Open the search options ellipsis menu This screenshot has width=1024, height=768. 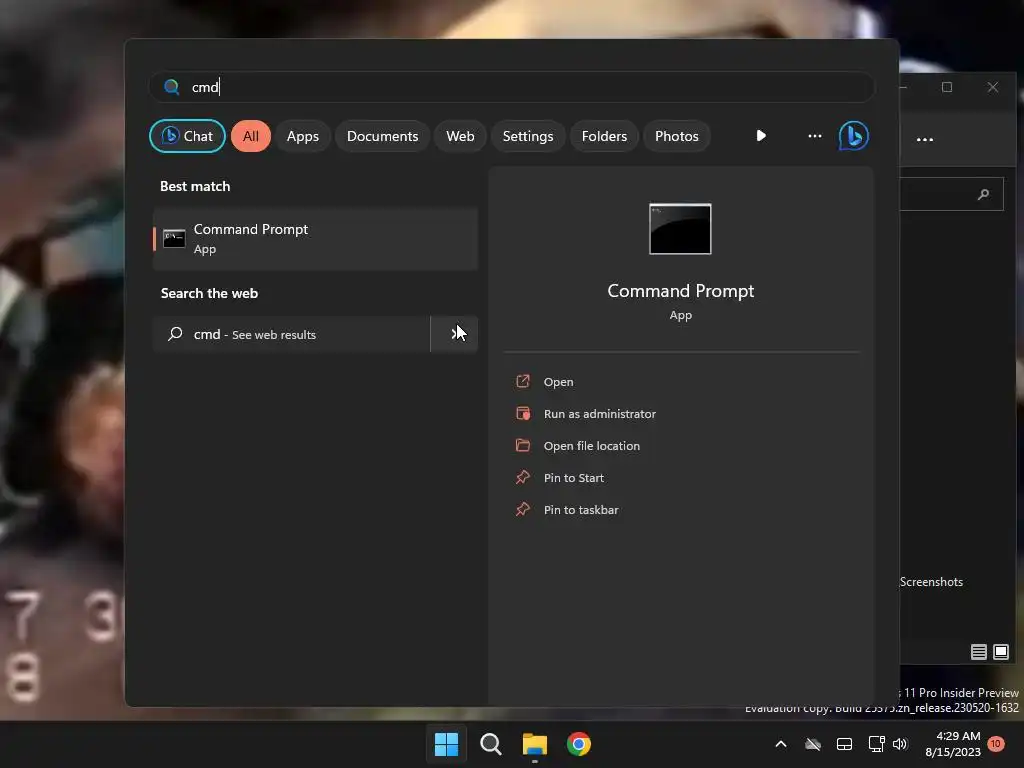pos(814,136)
